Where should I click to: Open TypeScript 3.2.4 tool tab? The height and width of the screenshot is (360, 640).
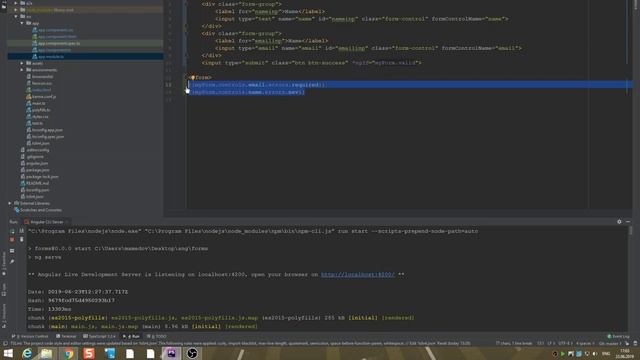coord(99,336)
